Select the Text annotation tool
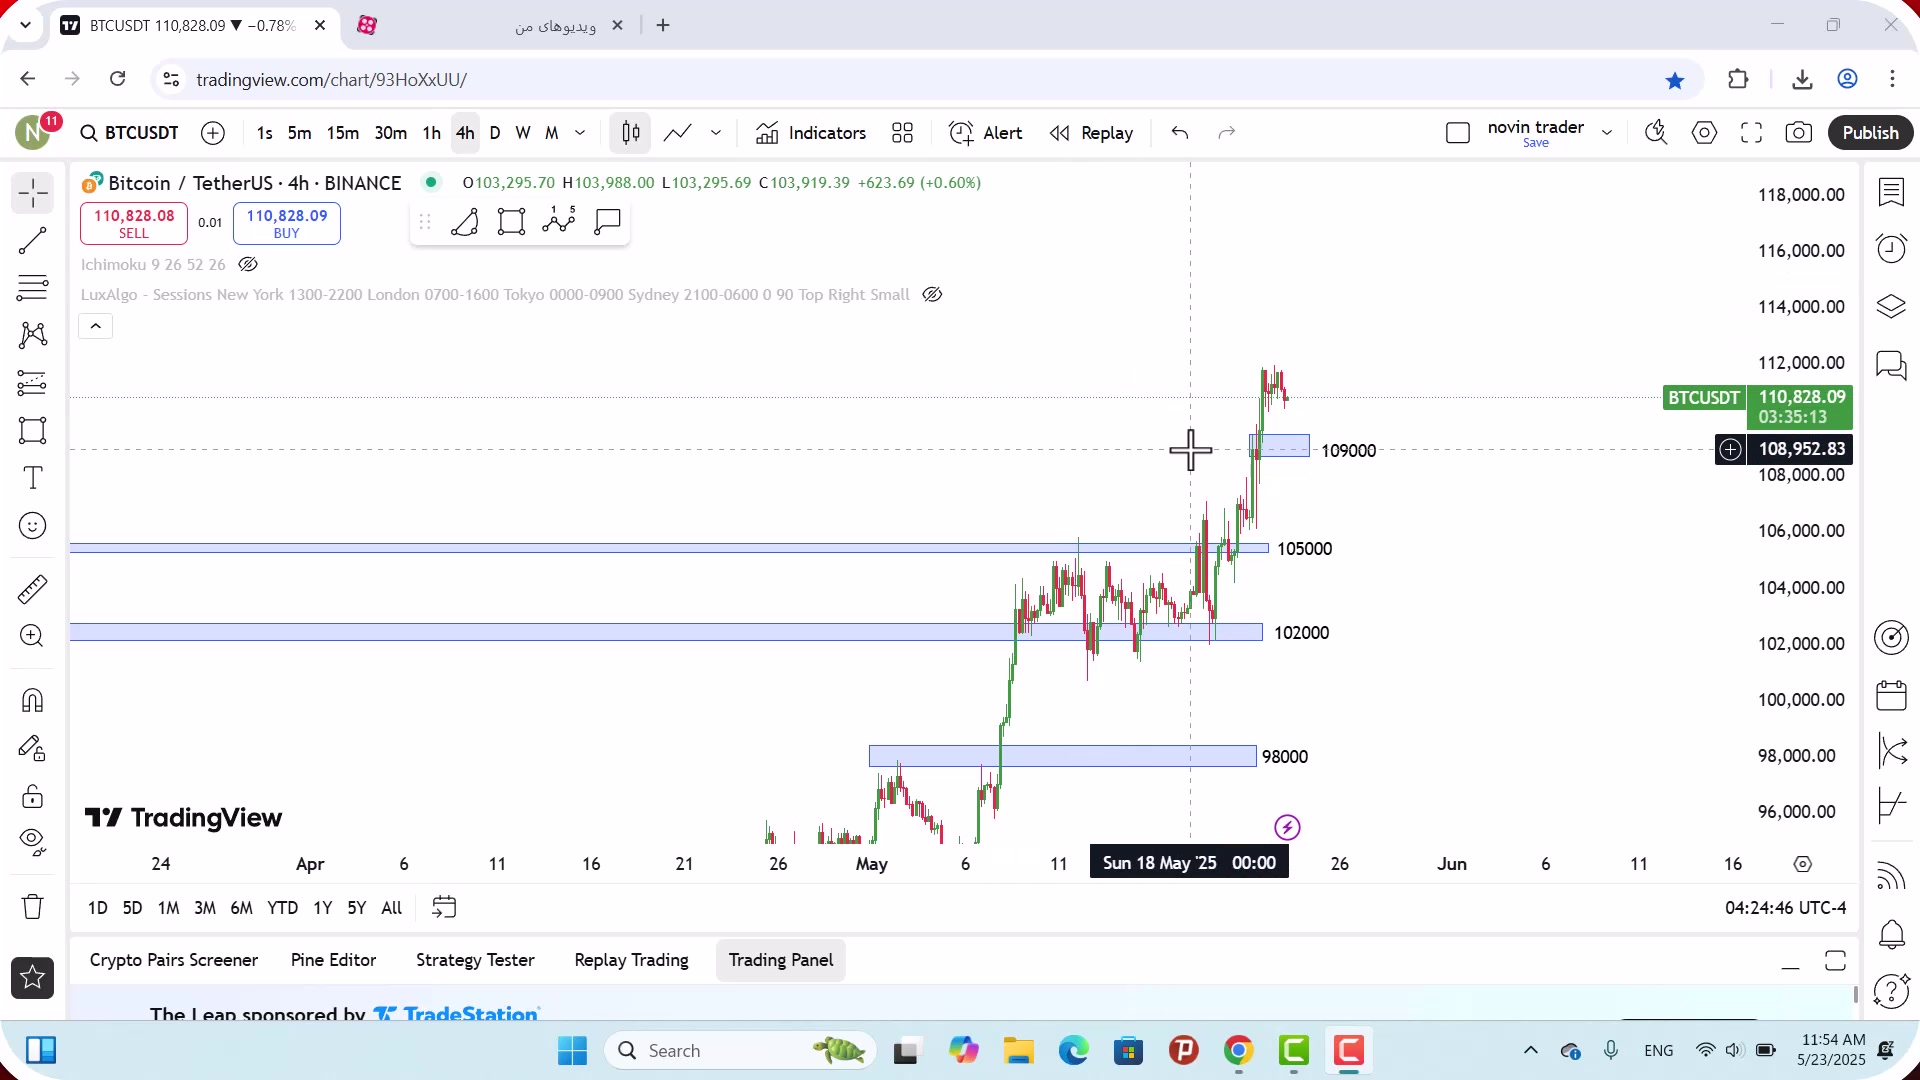Image resolution: width=1920 pixels, height=1080 pixels. point(33,478)
